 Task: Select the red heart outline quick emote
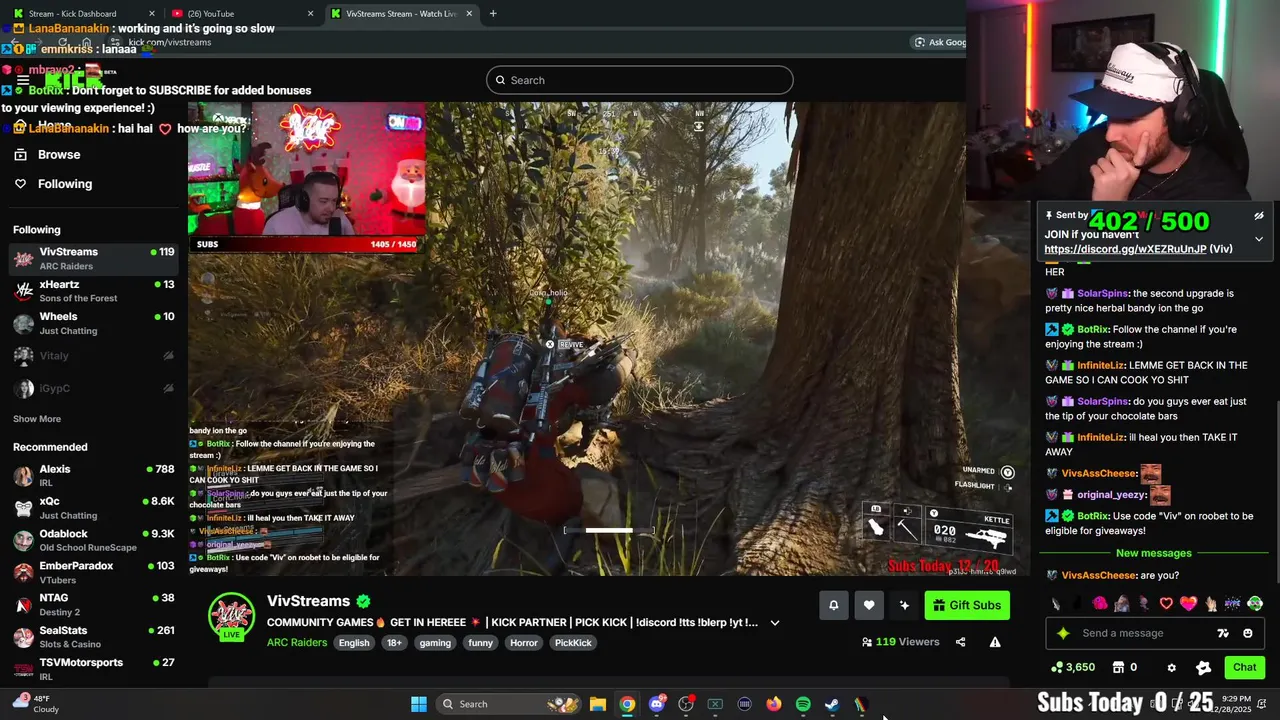(1166, 604)
